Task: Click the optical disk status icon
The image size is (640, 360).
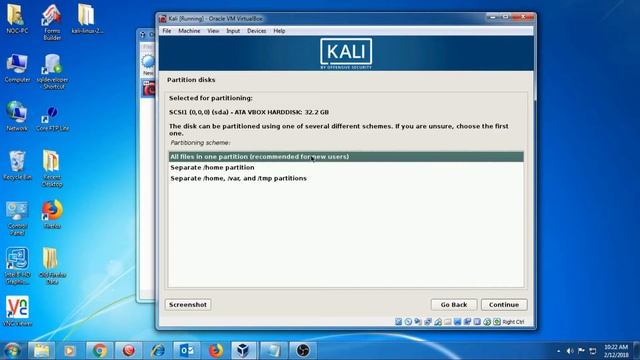Action: pos(408,322)
